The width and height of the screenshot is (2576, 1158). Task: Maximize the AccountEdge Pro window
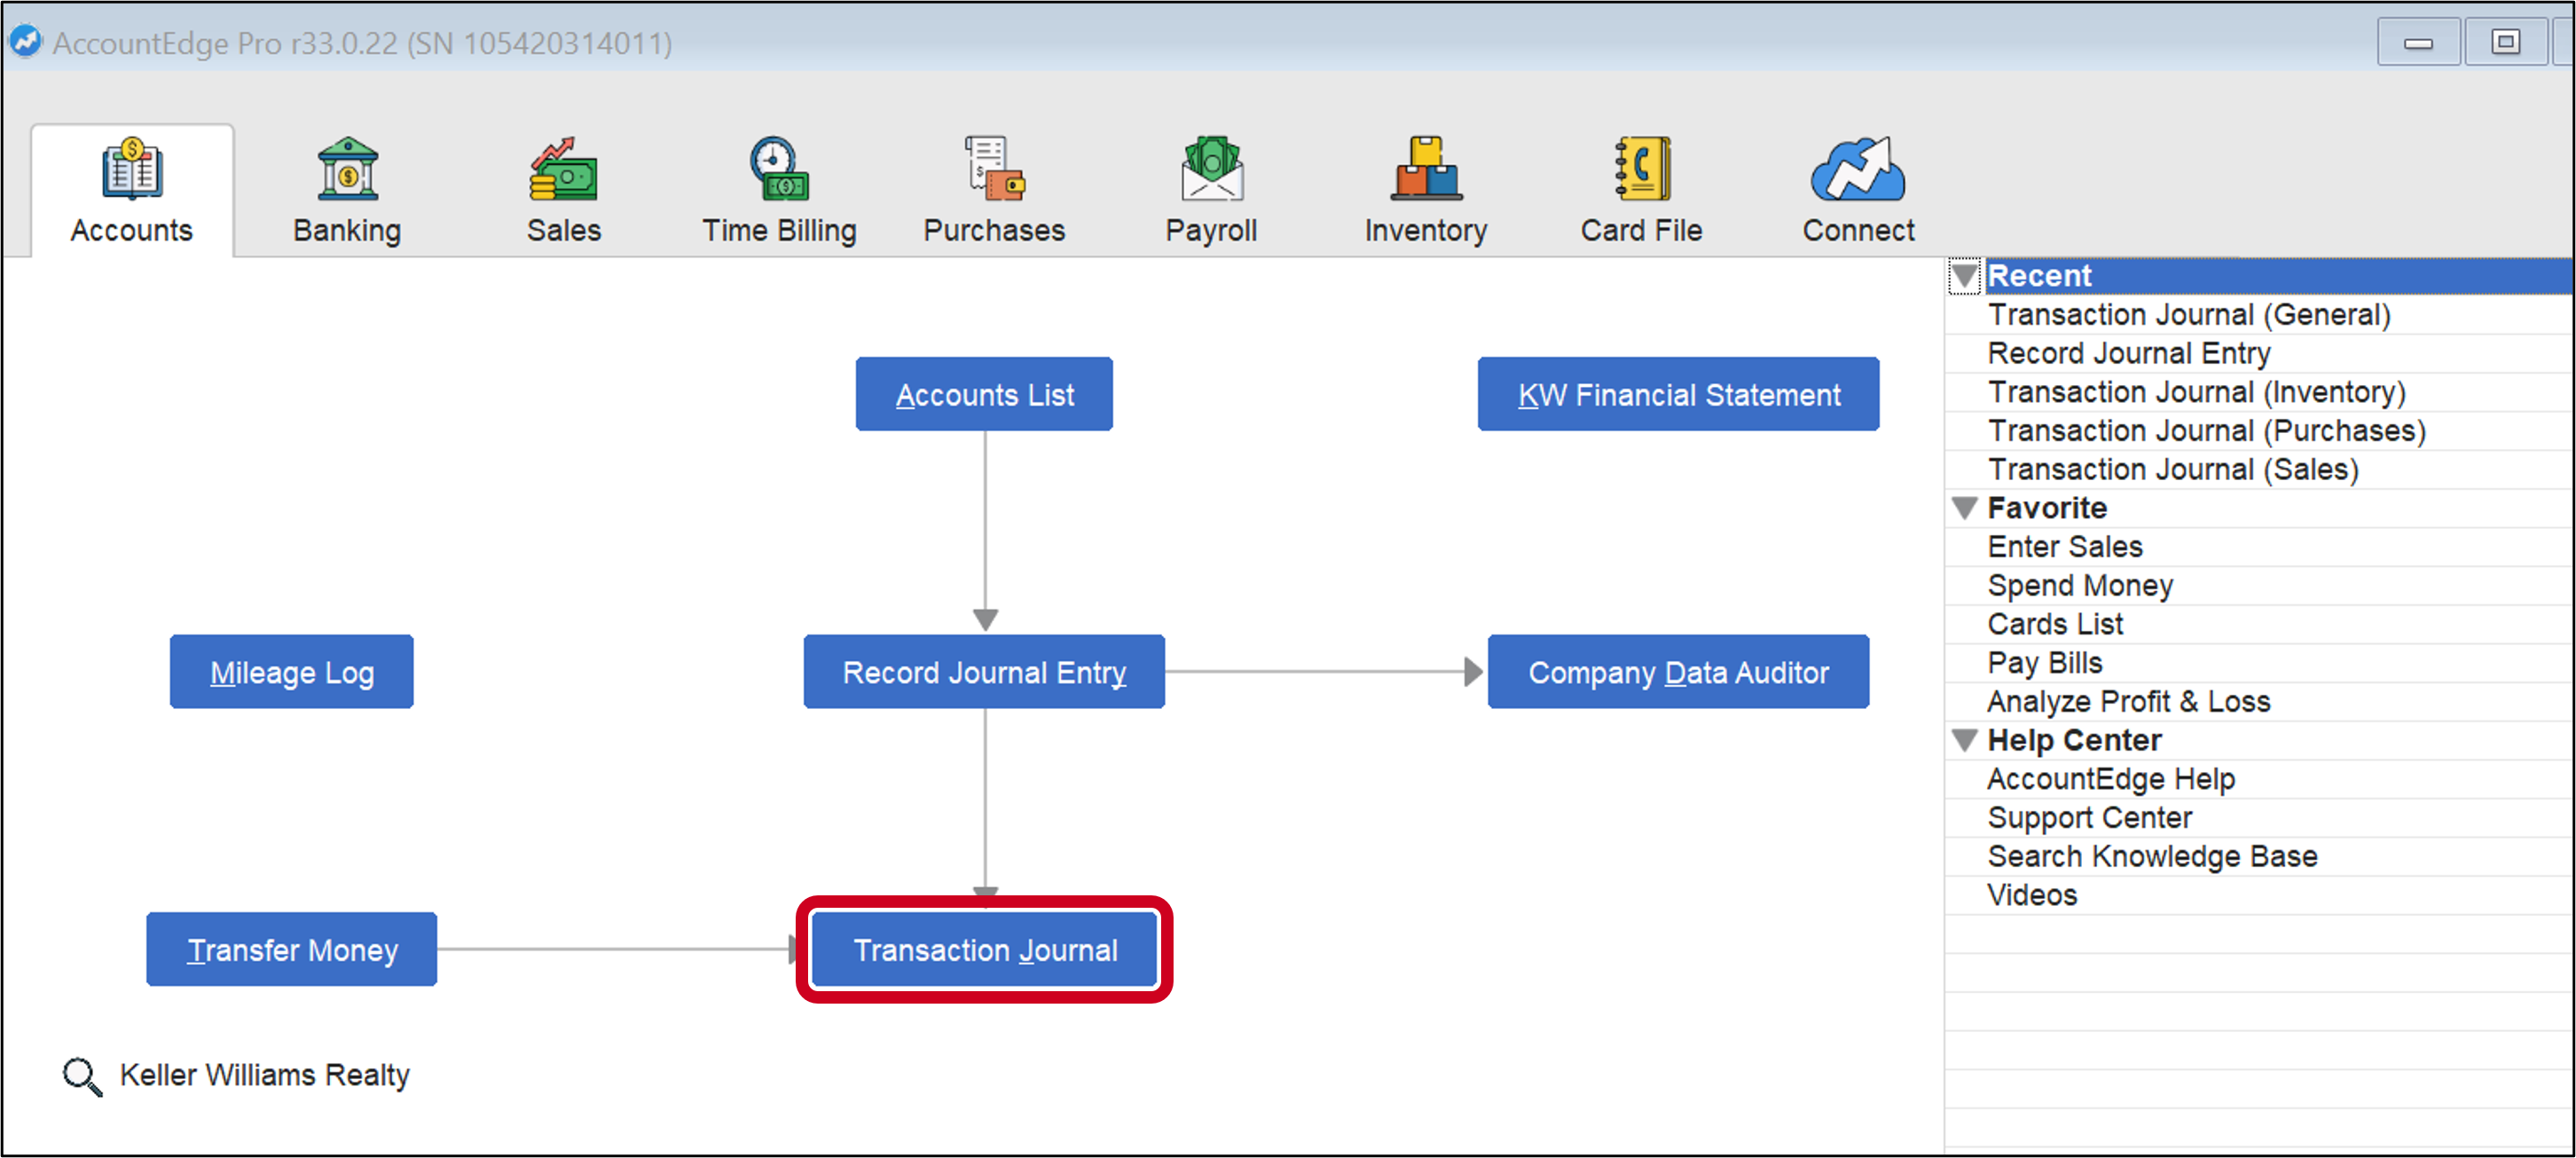(2505, 42)
